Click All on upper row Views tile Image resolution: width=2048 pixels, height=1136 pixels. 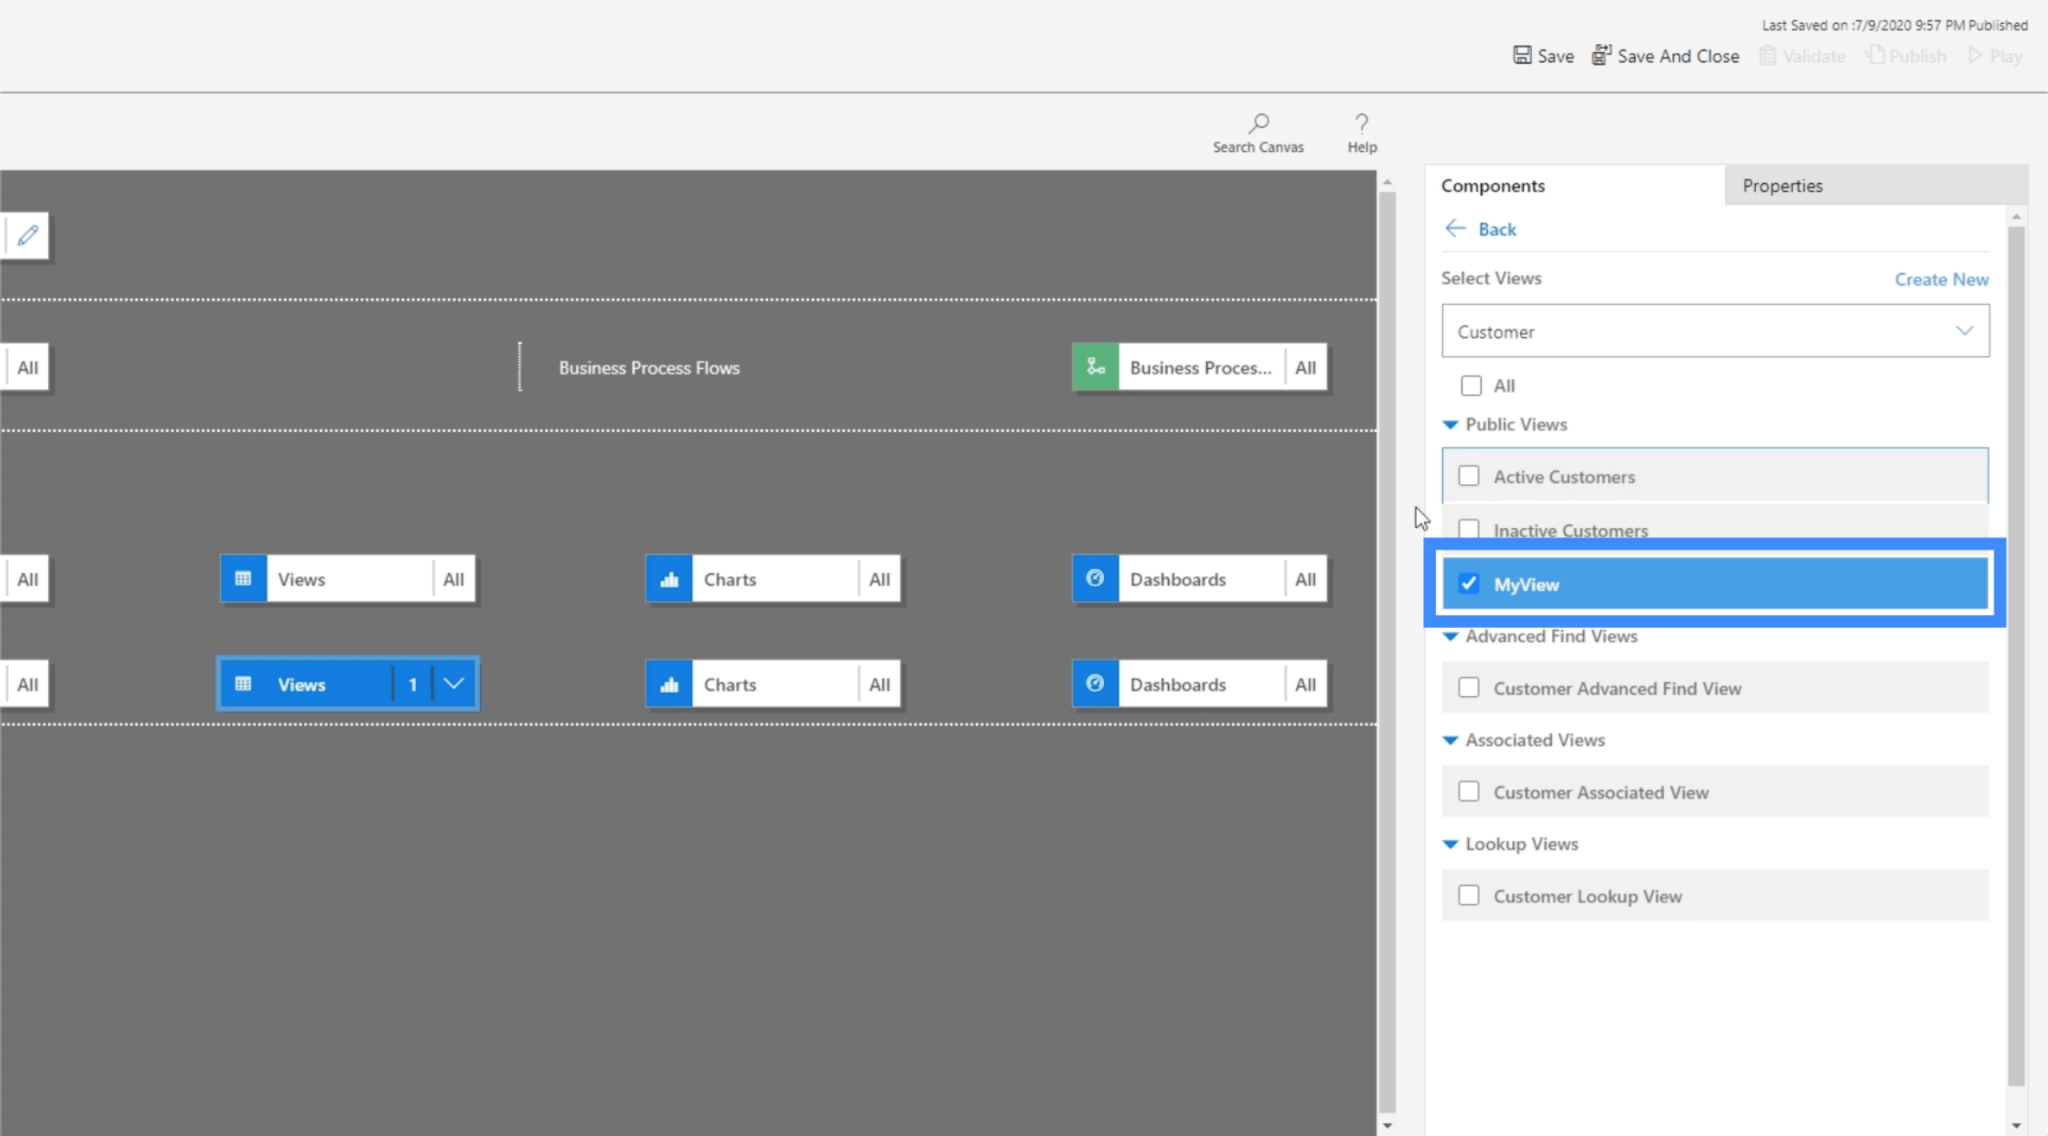453,579
